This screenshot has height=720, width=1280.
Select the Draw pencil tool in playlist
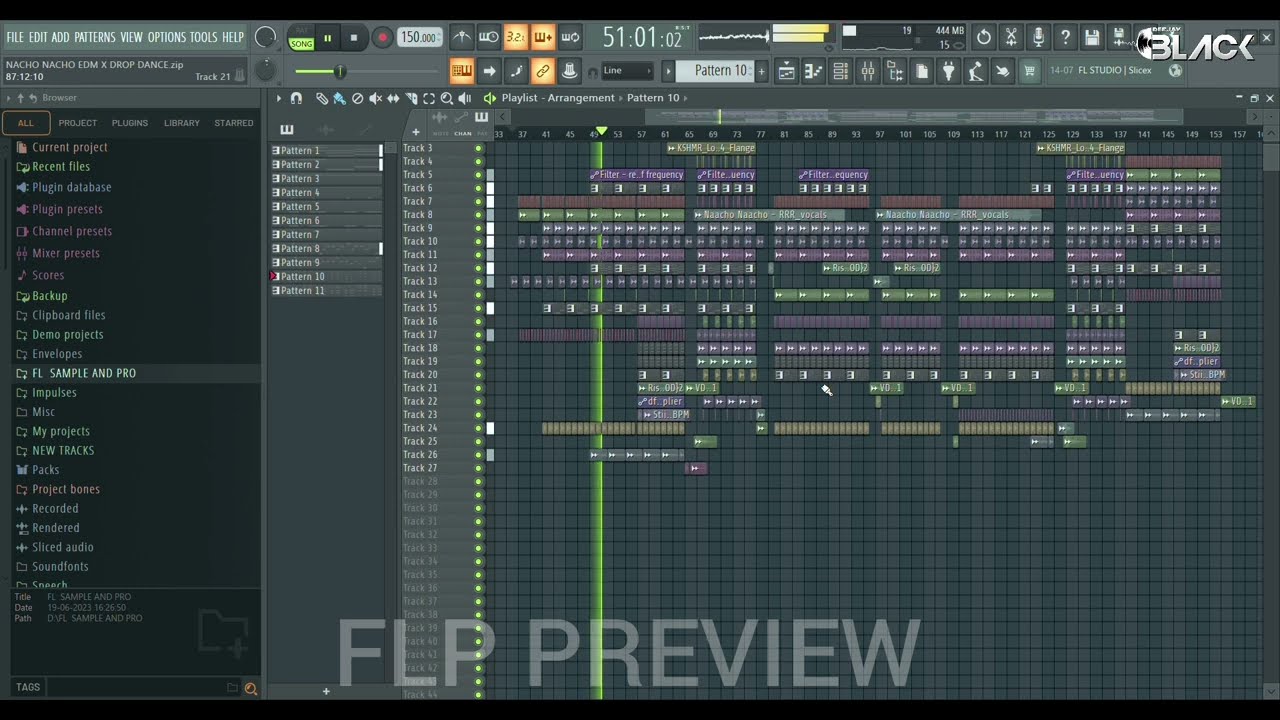point(322,98)
